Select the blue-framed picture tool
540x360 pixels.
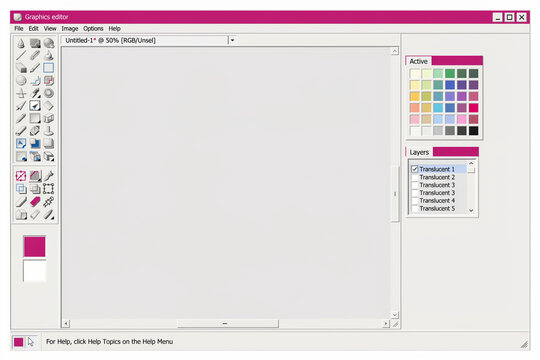21,143
